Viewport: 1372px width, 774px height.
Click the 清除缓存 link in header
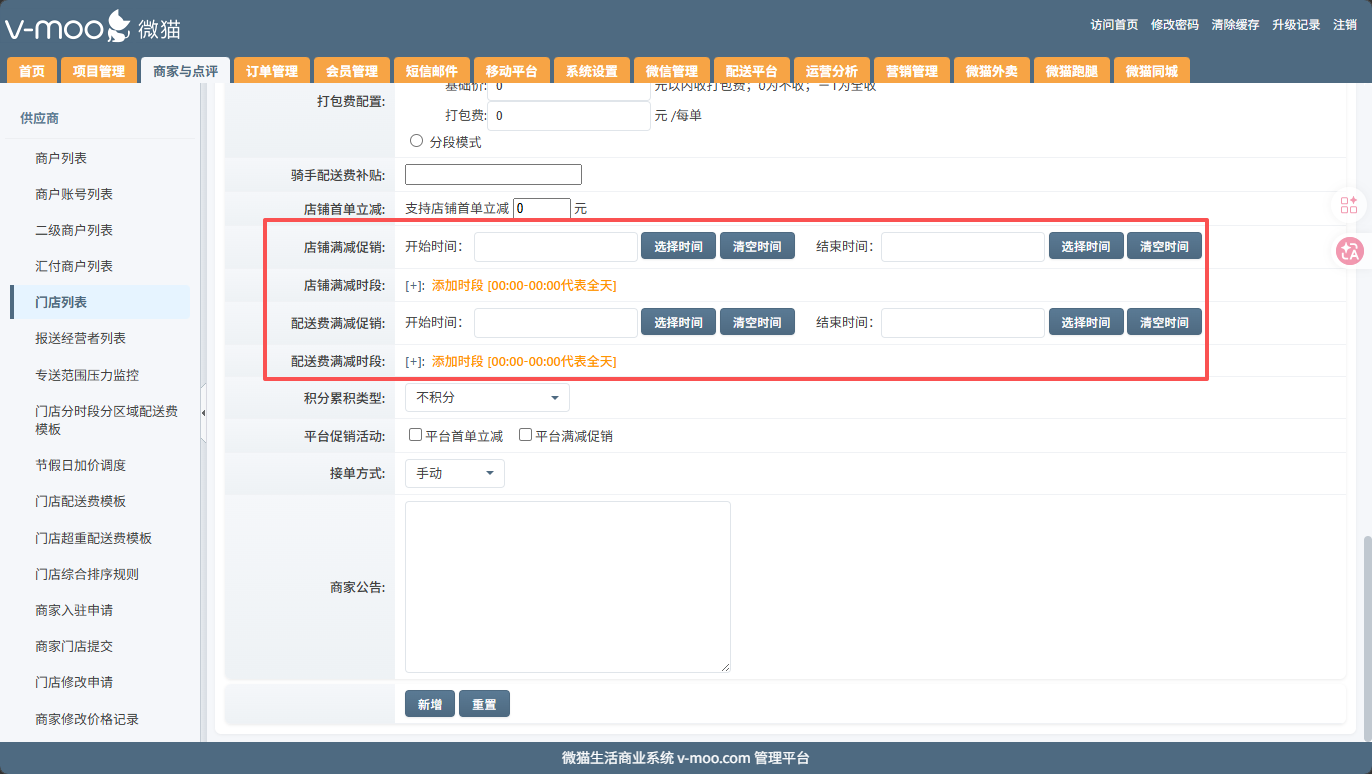click(1235, 25)
